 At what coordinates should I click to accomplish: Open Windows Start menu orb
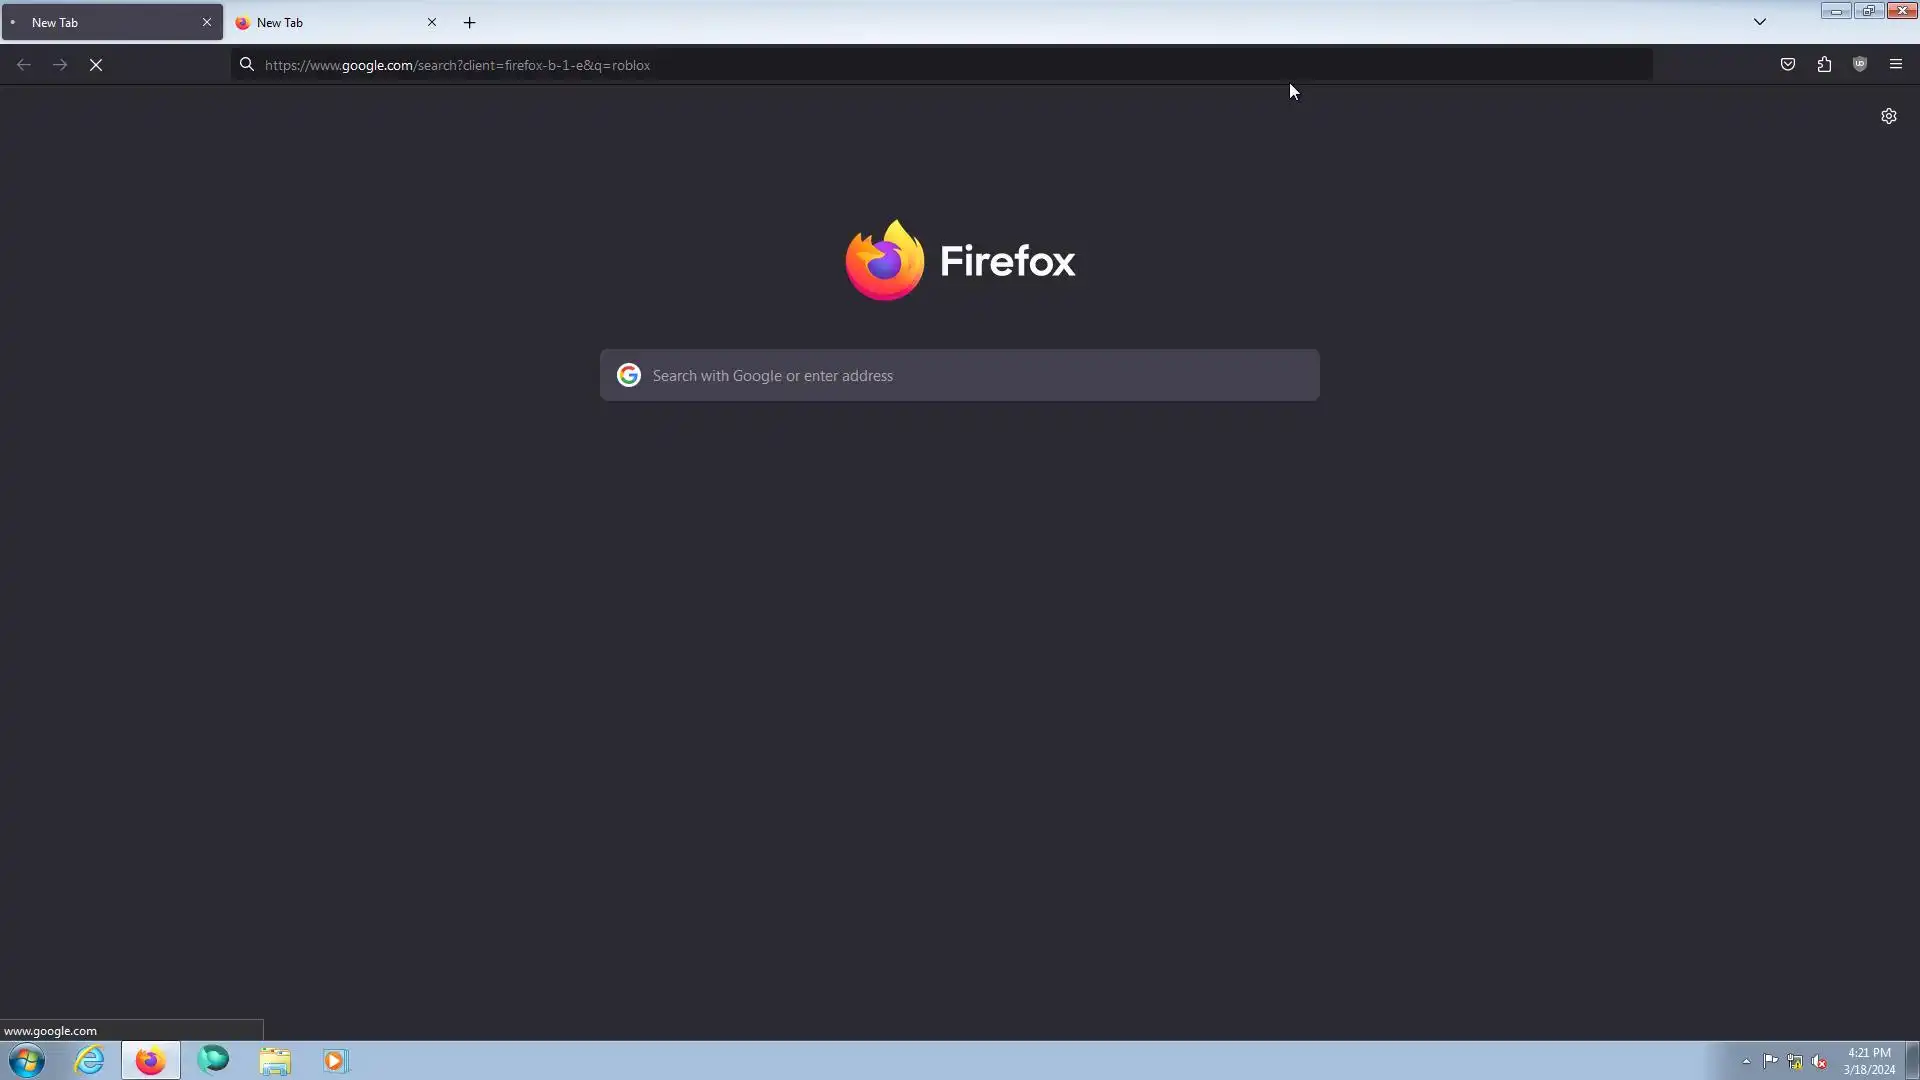27,1060
